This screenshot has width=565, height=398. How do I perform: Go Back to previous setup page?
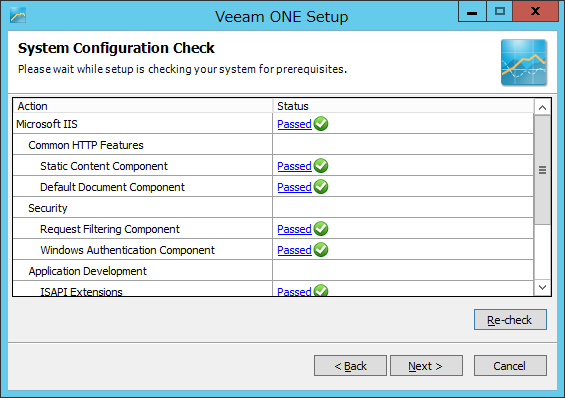point(350,366)
